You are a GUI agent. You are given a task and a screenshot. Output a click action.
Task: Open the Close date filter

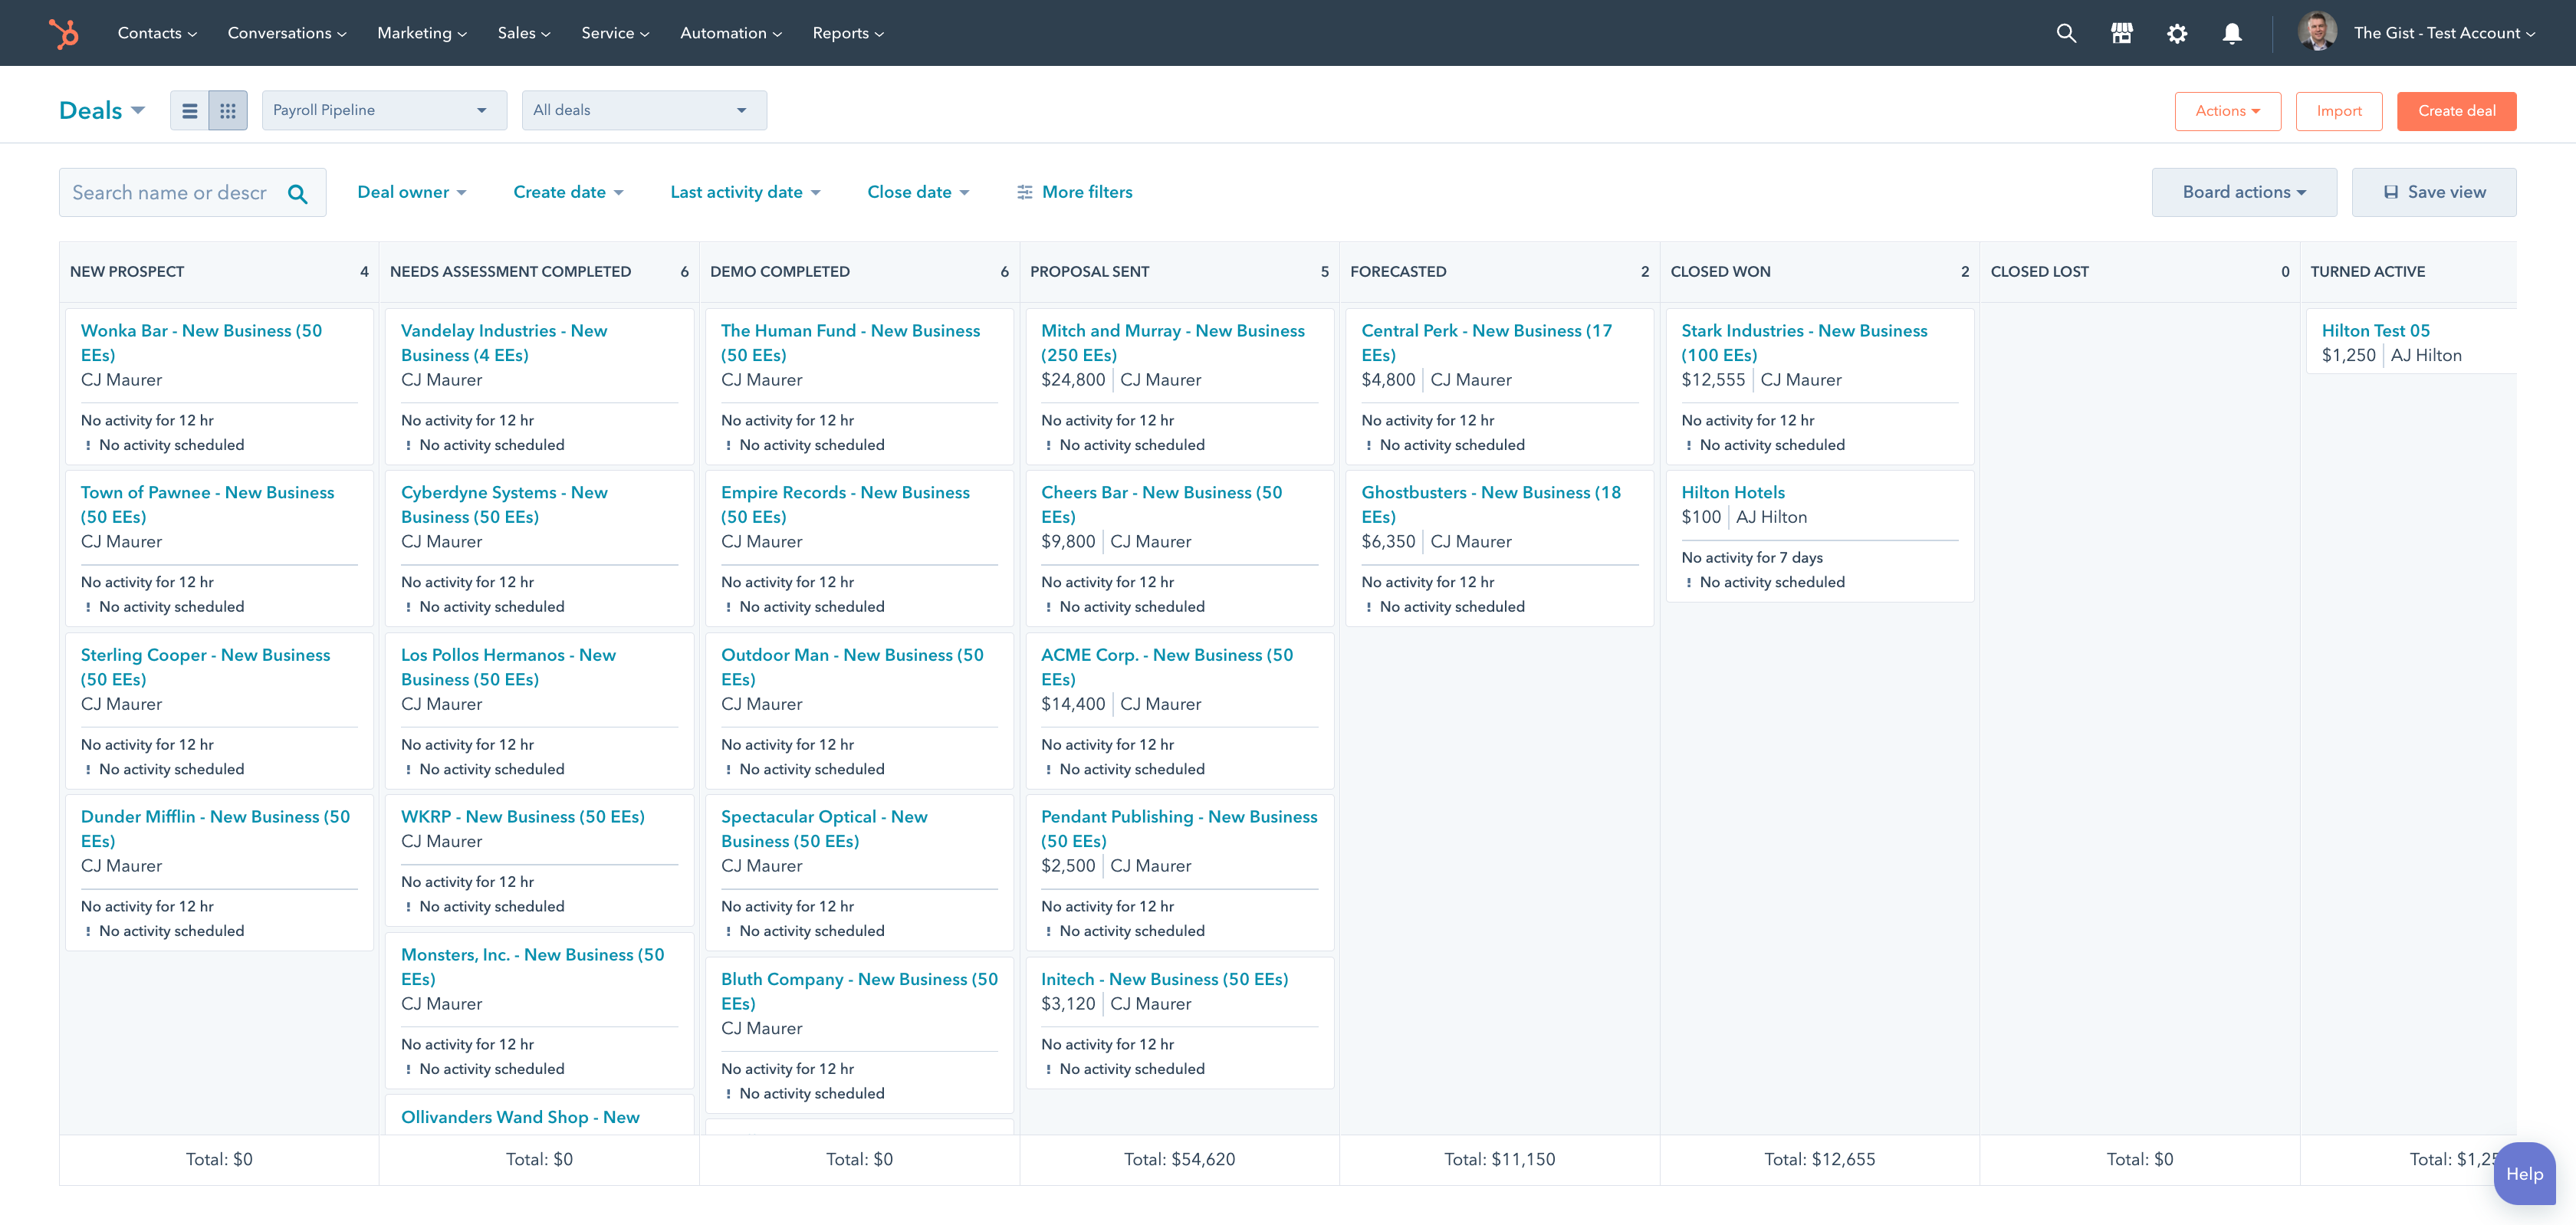(x=918, y=192)
